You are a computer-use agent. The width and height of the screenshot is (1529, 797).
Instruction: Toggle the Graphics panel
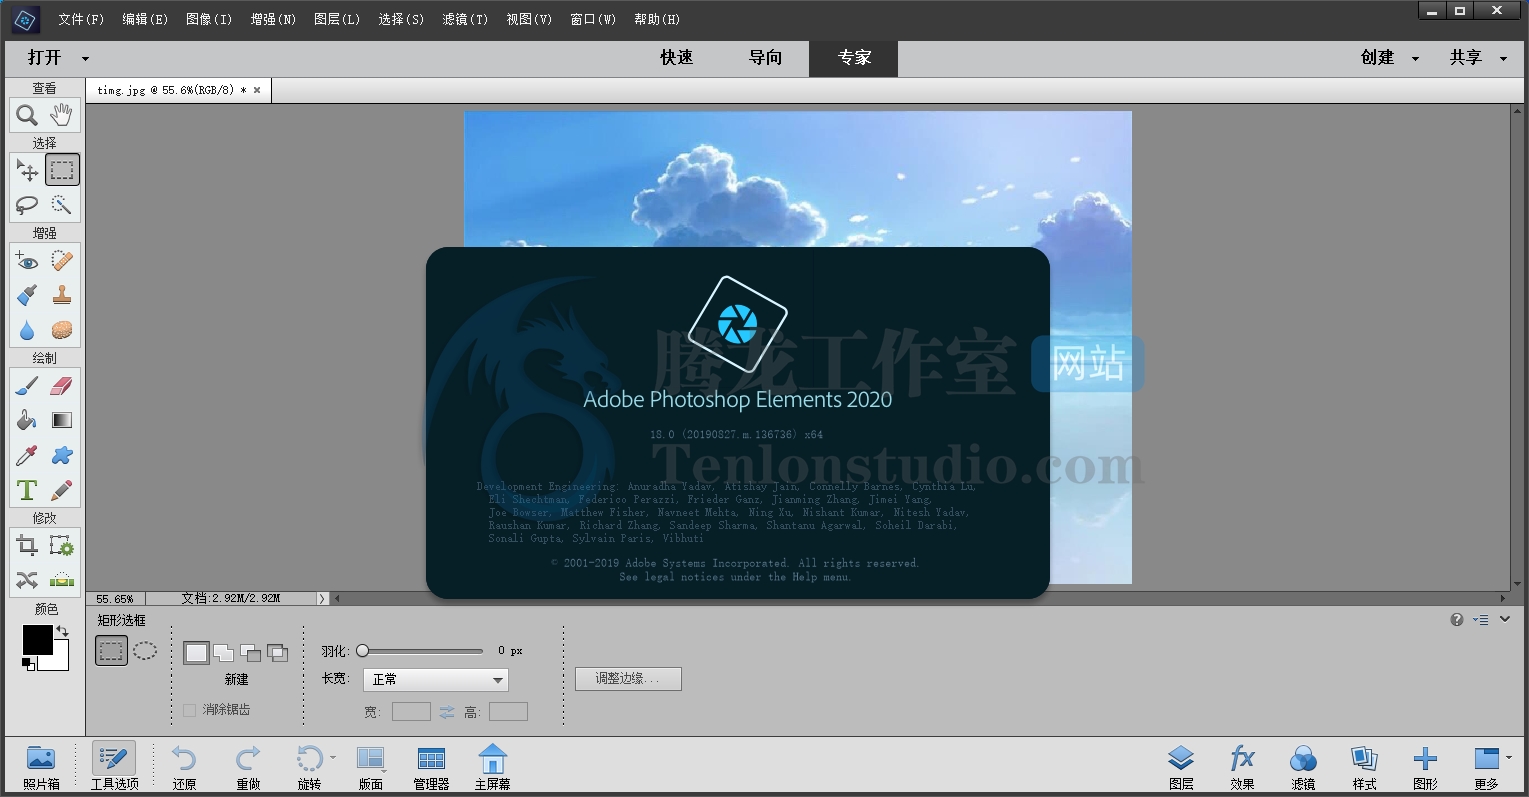[1425, 767]
